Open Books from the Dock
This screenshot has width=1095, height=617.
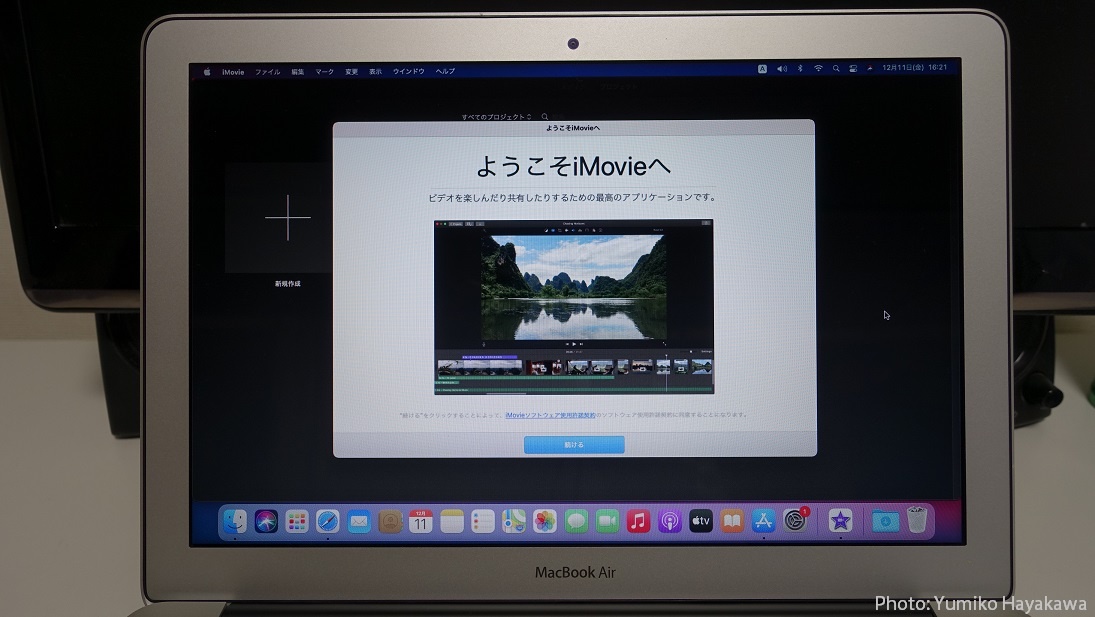[x=732, y=521]
